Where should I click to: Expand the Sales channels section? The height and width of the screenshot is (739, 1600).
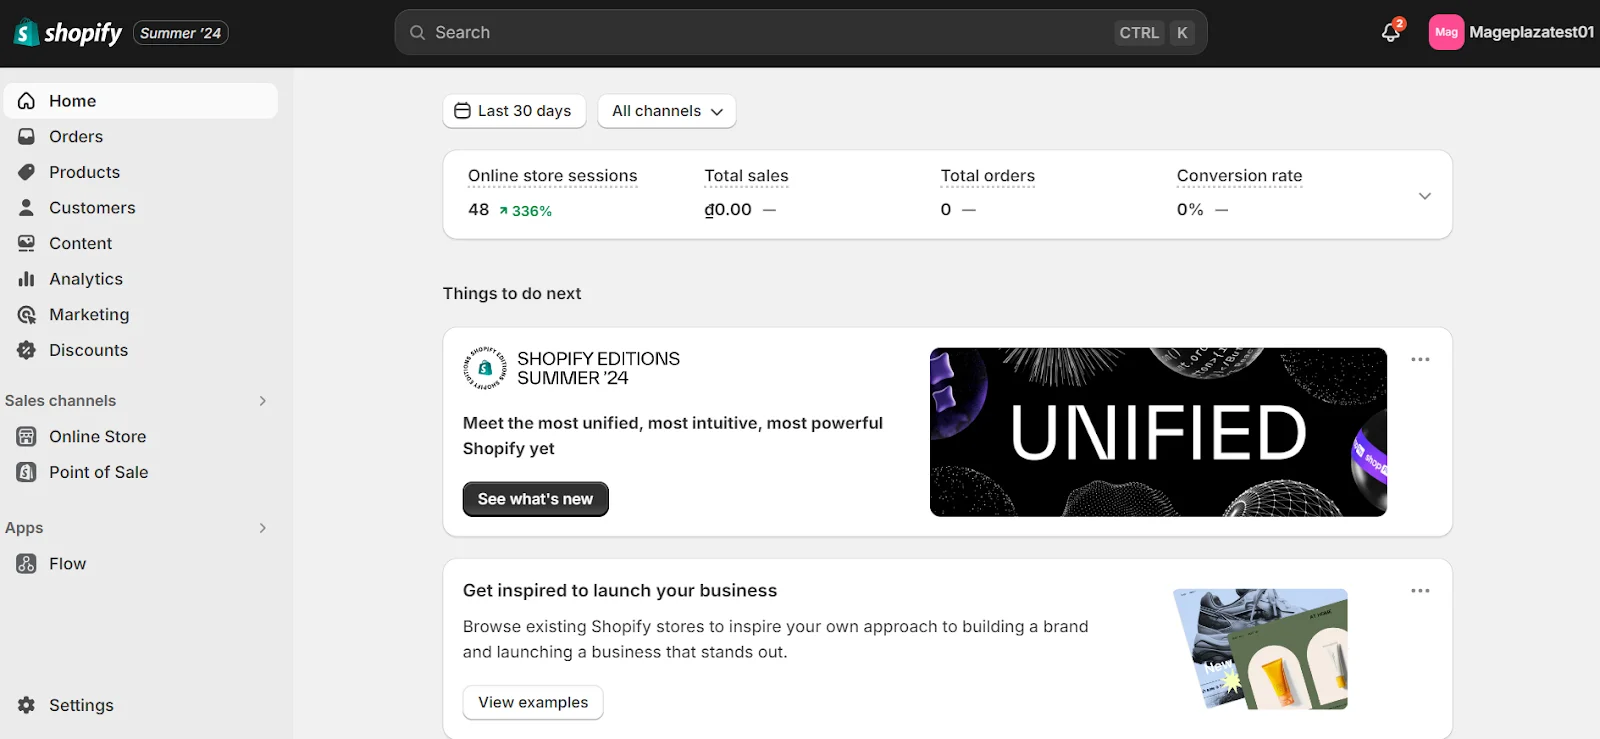click(x=262, y=400)
